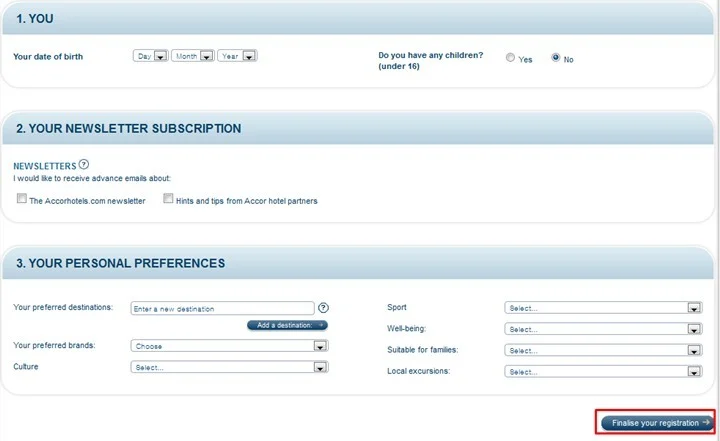This screenshot has width=720, height=441.
Task: Open the Well-being preference dropdown
Action: coord(603,329)
